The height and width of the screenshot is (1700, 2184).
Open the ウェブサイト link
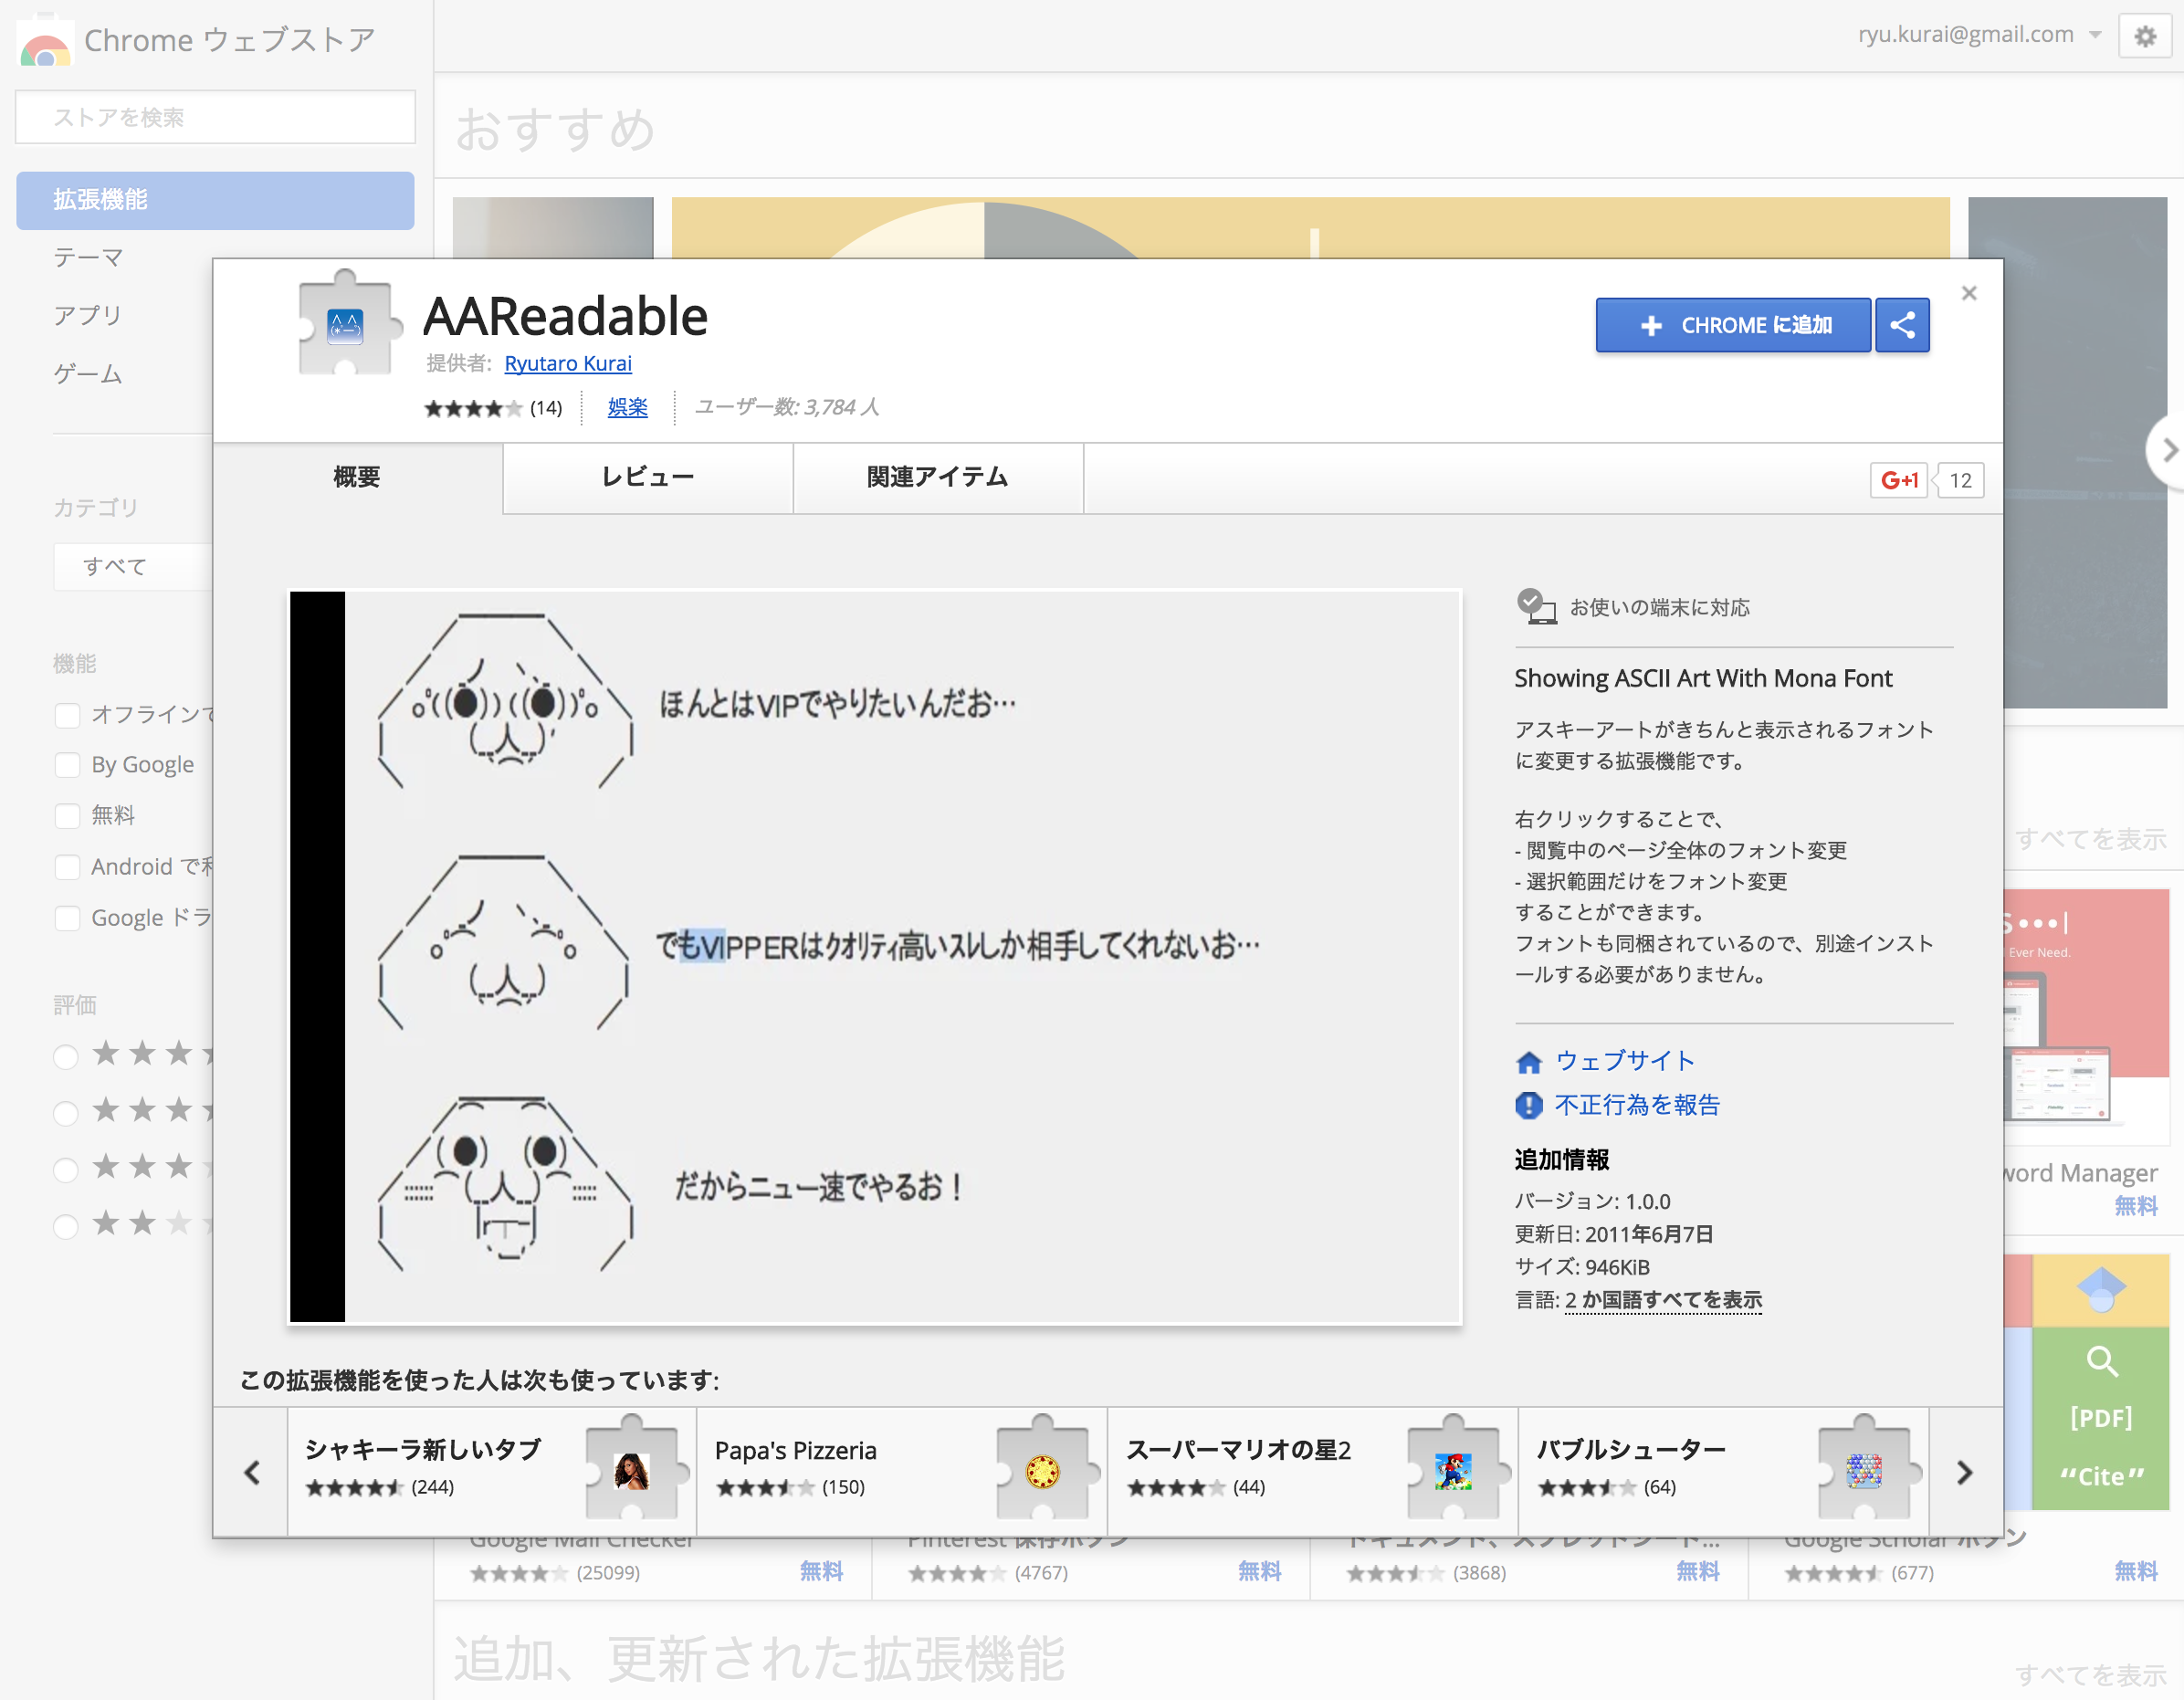click(x=1625, y=1061)
